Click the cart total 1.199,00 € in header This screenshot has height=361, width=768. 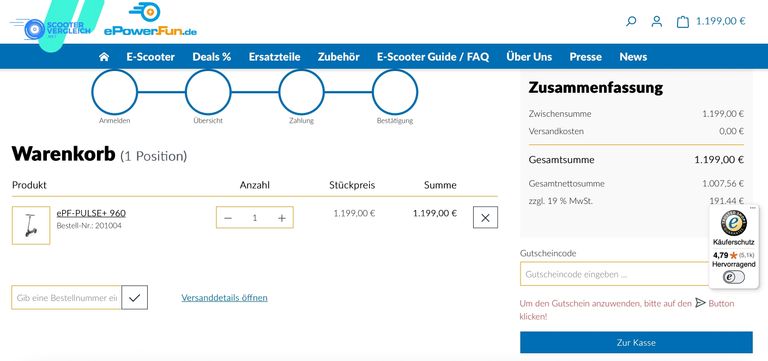coord(720,21)
